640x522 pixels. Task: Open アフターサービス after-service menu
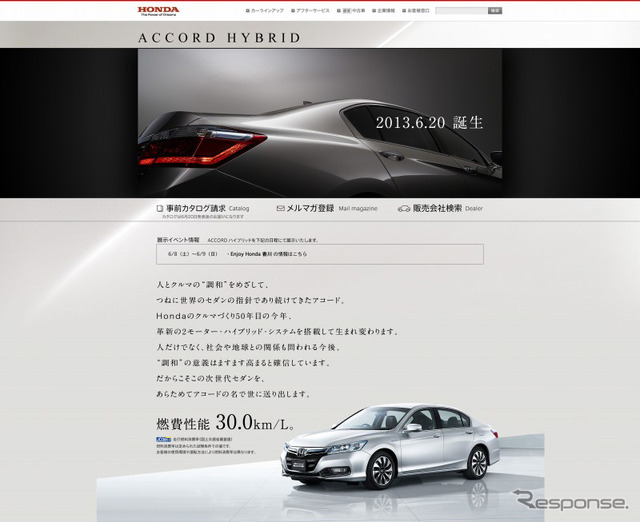click(x=310, y=11)
